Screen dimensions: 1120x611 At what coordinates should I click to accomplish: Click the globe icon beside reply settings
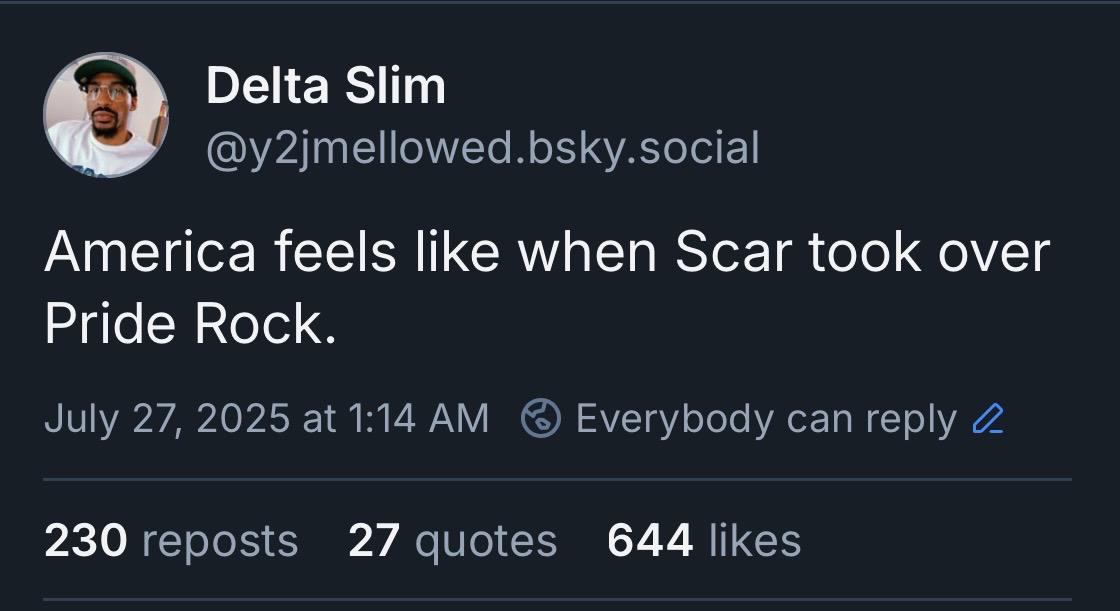click(541, 418)
